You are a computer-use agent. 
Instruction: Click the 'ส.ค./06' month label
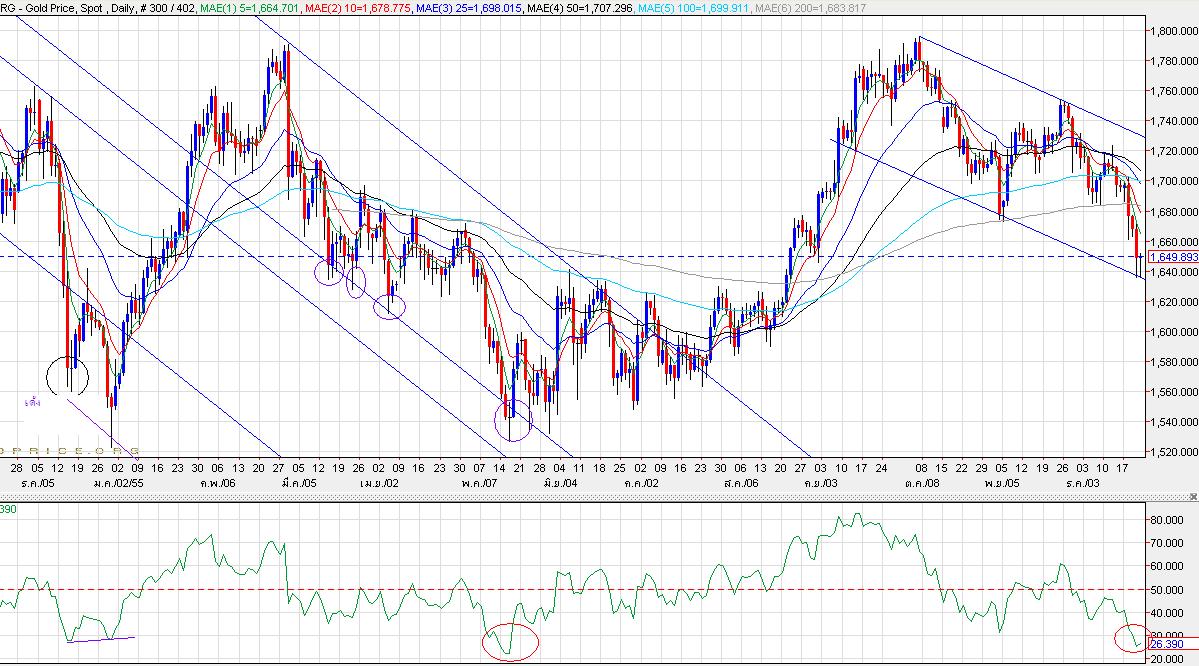(x=741, y=483)
